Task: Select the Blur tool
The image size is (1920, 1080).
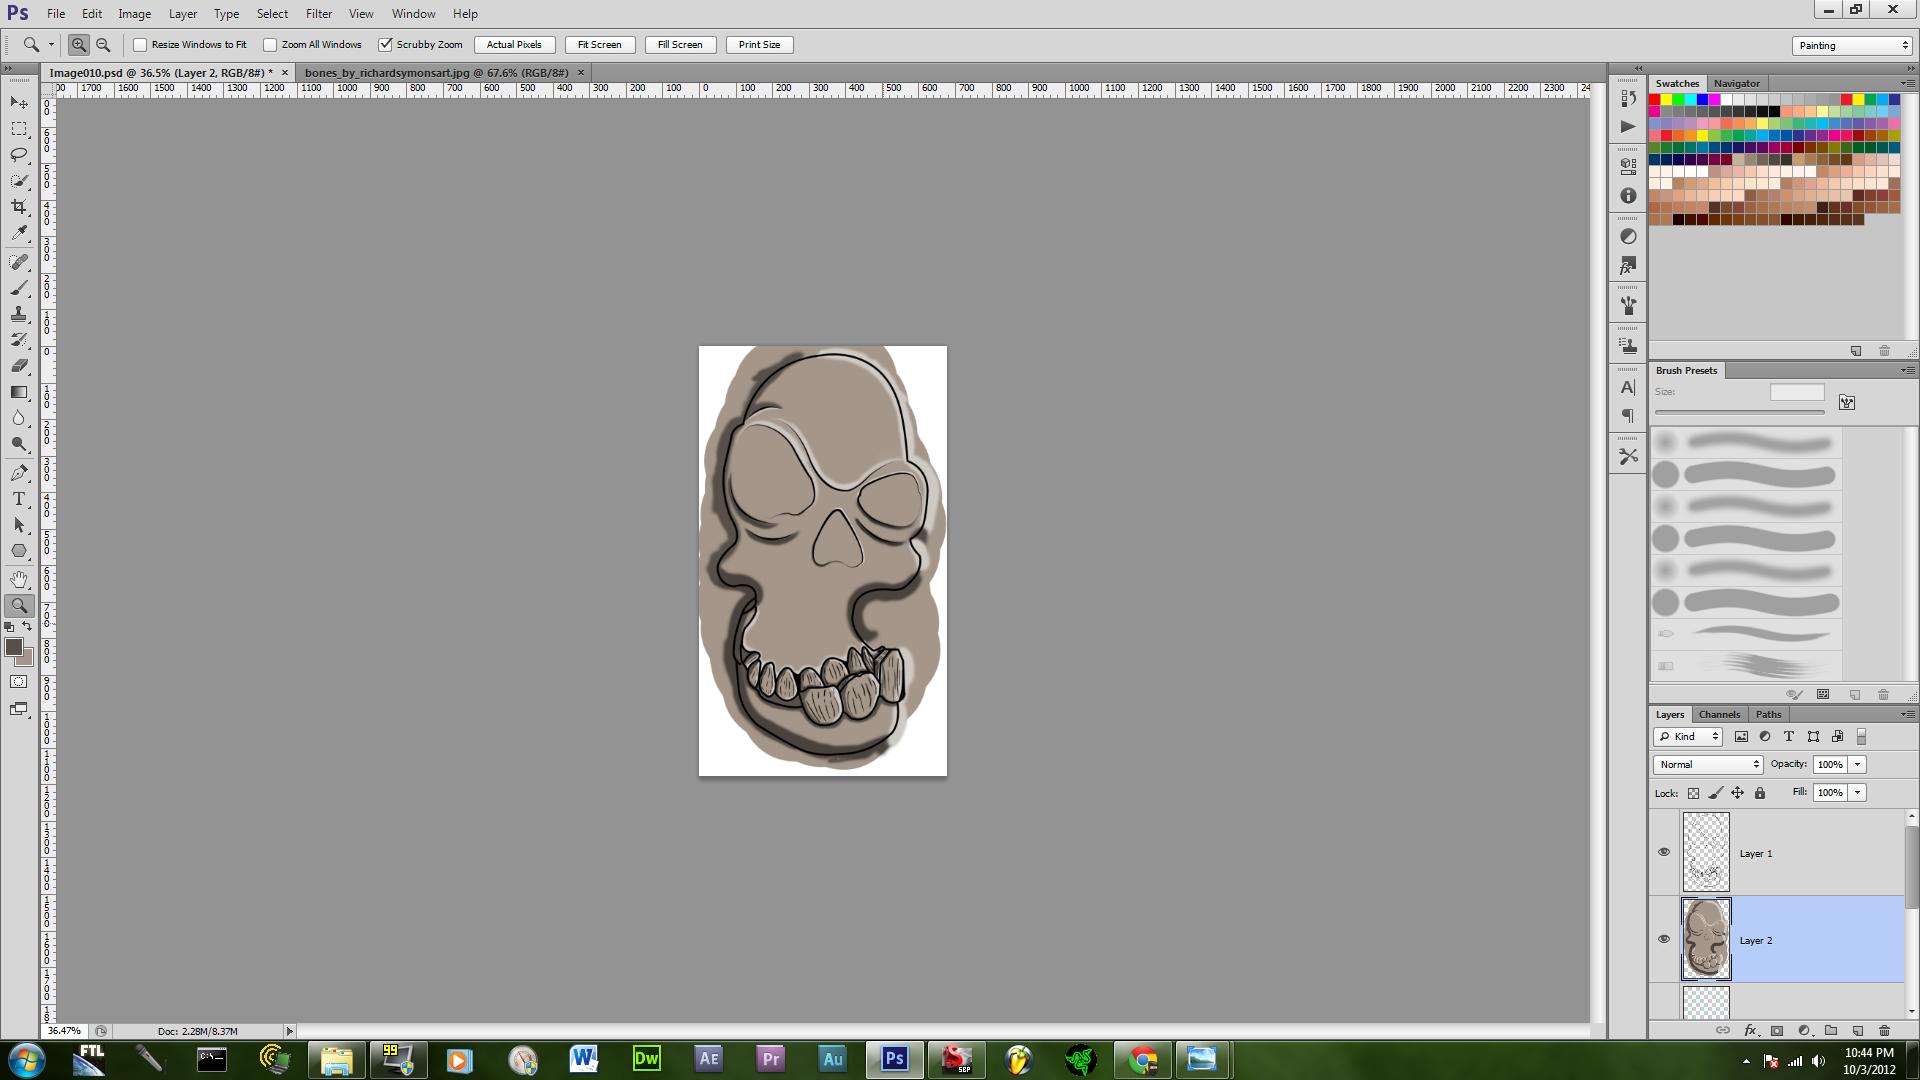Action: pyautogui.click(x=19, y=418)
